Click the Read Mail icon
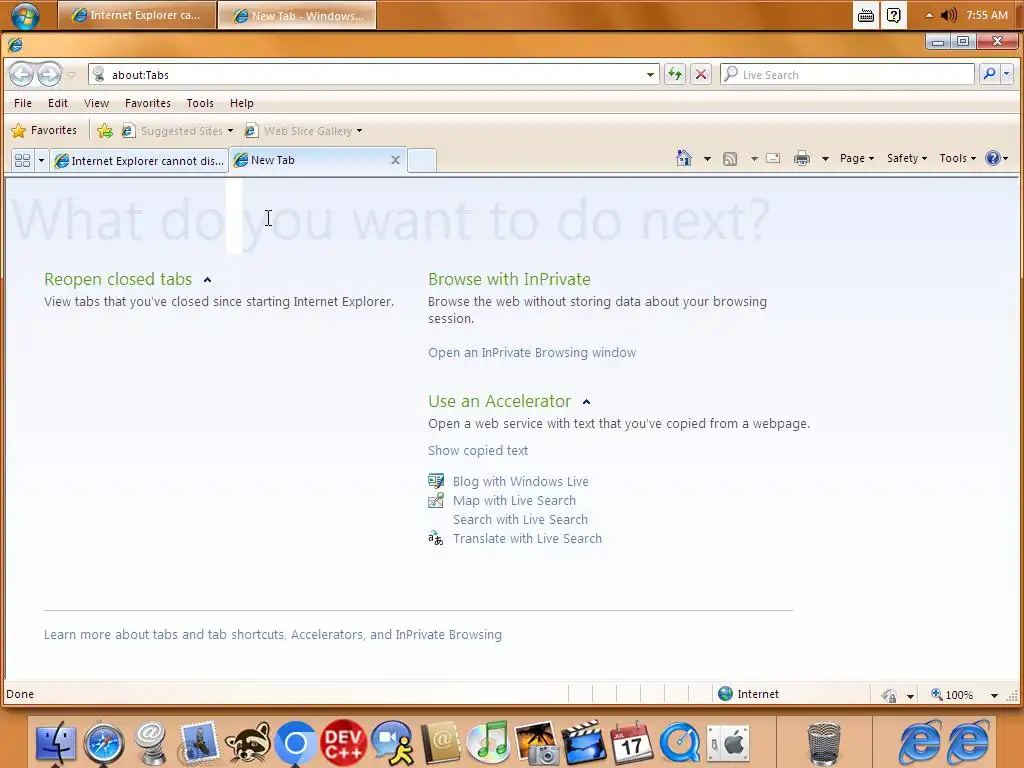 pyautogui.click(x=773, y=158)
